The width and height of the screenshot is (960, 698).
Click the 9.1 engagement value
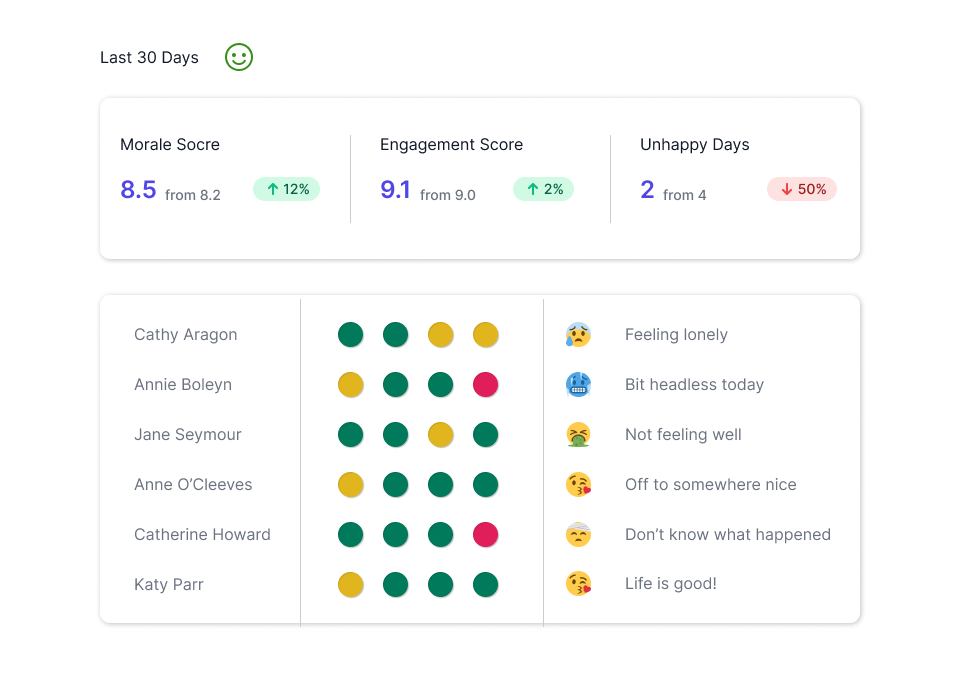pos(396,190)
